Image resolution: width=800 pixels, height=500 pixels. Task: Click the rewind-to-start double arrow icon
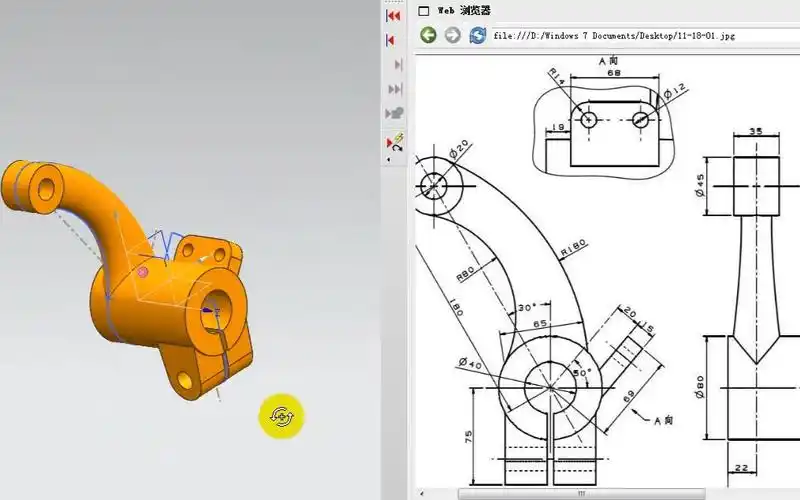pyautogui.click(x=394, y=16)
